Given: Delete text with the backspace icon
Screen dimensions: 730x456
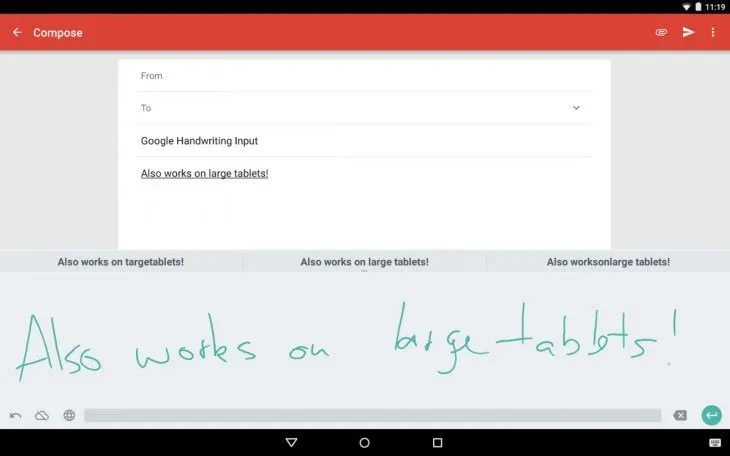Looking at the screenshot, I should (x=680, y=415).
